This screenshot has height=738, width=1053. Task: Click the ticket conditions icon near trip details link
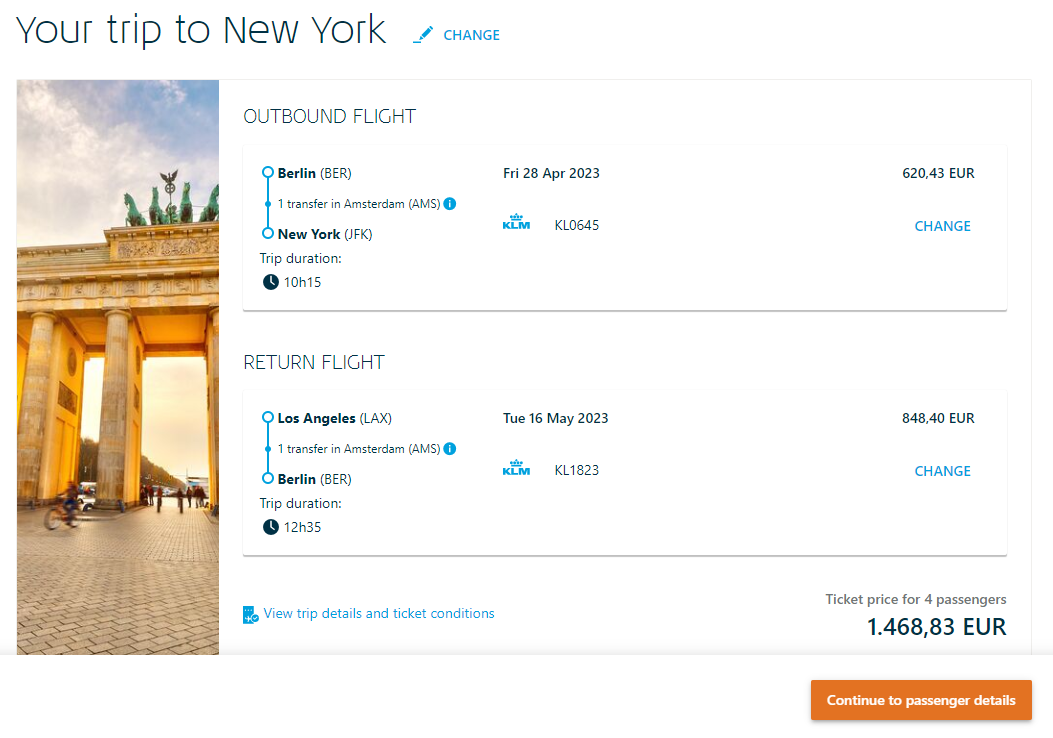[x=250, y=614]
